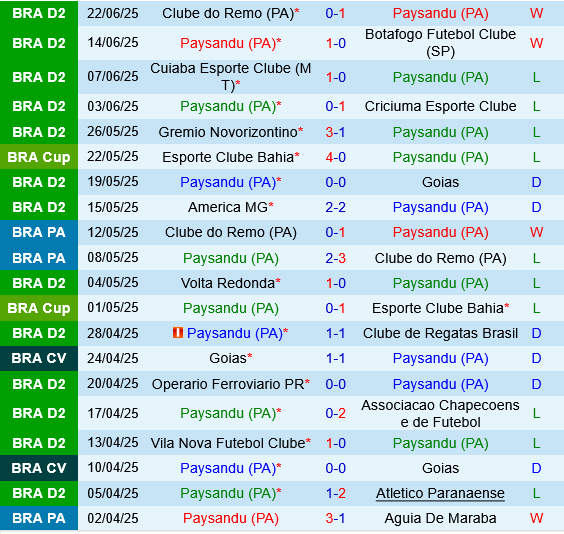Select the date 22/06/25
This screenshot has height=534, width=564.
pos(113,13)
